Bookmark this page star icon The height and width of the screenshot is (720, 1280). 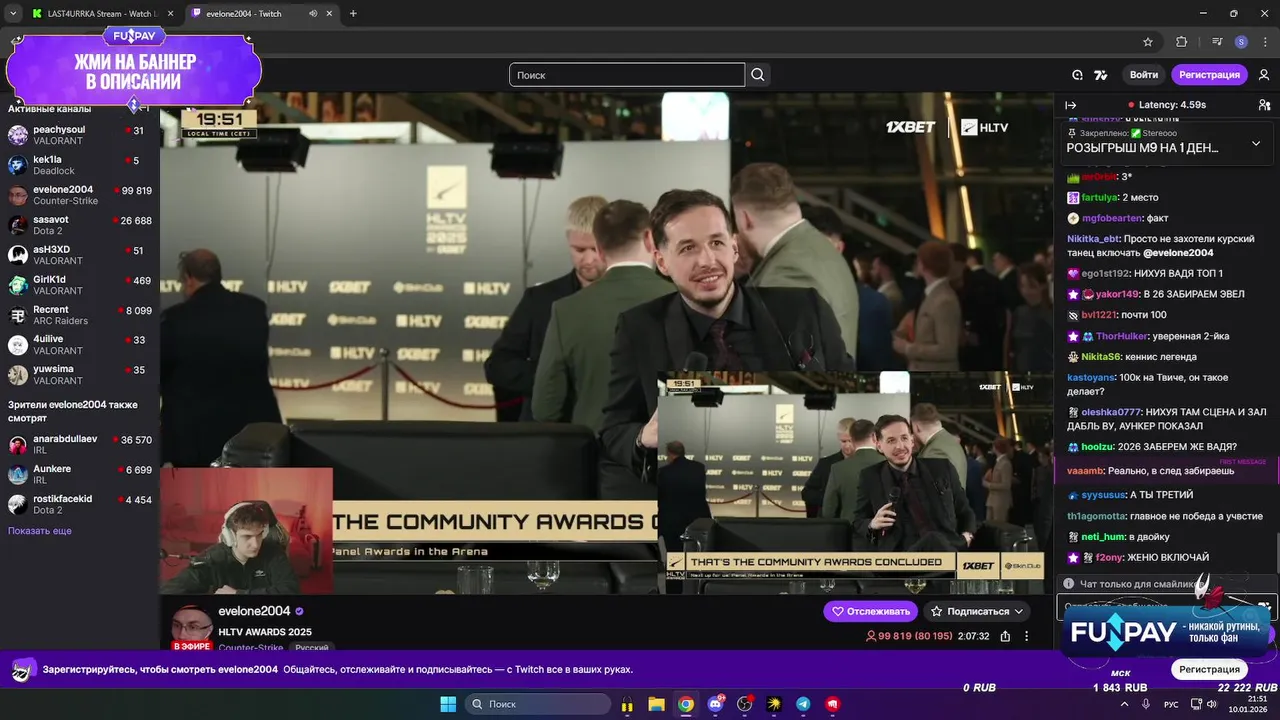pos(1148,42)
